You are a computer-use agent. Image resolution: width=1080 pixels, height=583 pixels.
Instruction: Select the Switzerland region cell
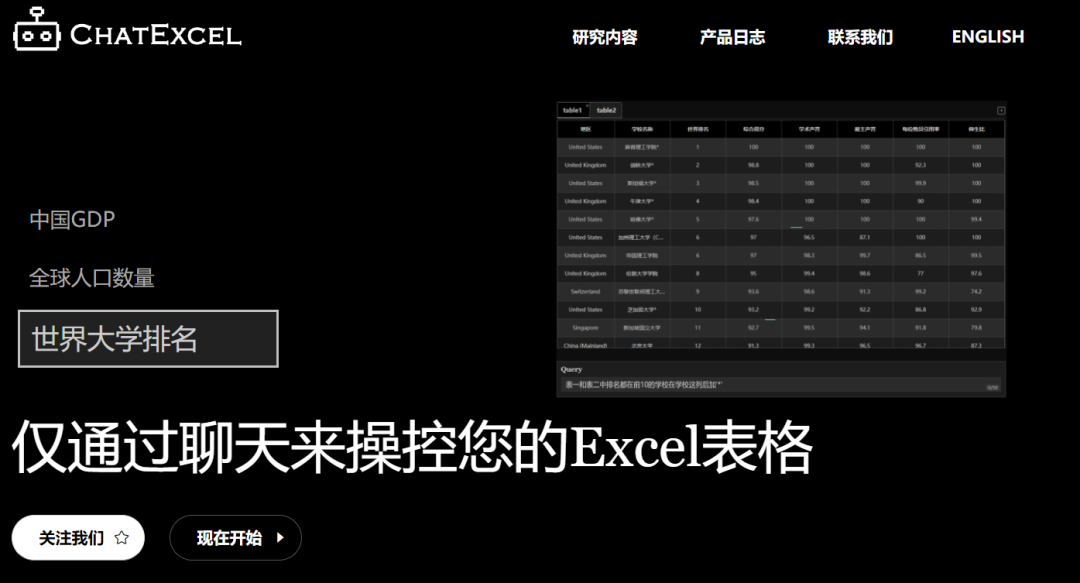pos(585,292)
